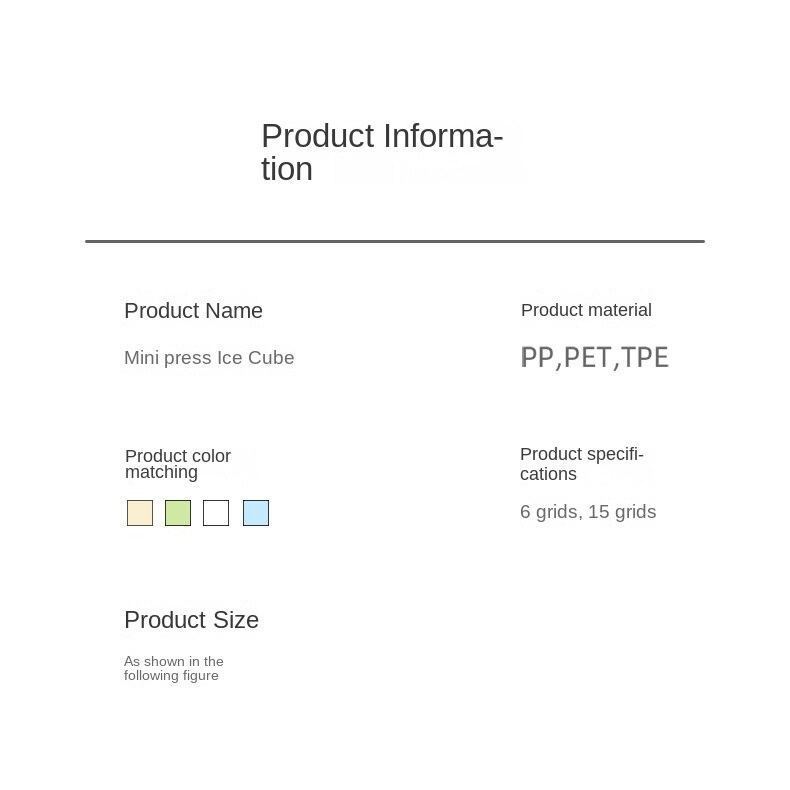This screenshot has height=790, width=790.
Task: Click the Product specifications label
Action: (582, 464)
